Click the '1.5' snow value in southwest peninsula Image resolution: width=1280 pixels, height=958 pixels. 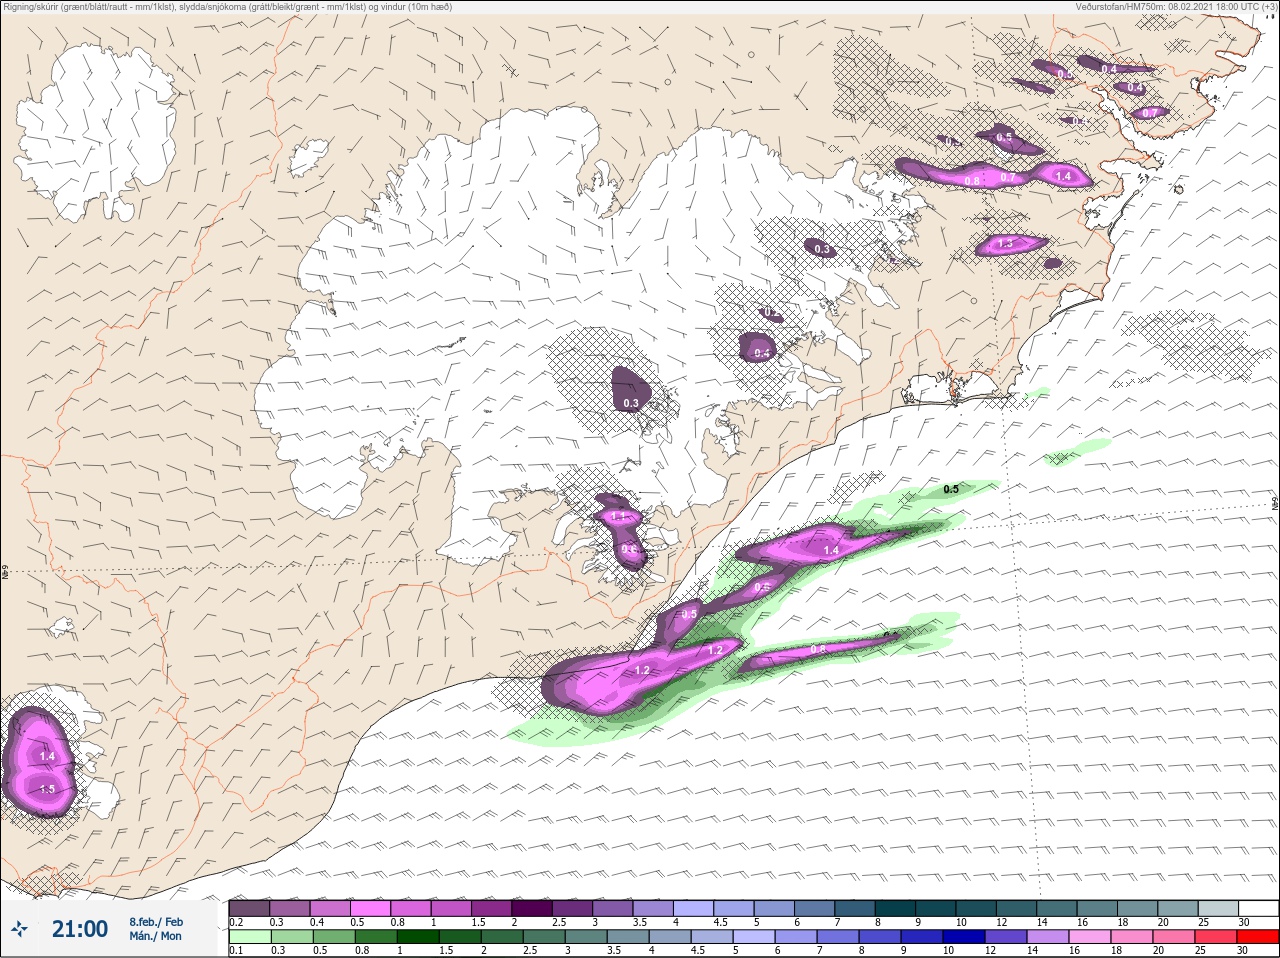47,789
